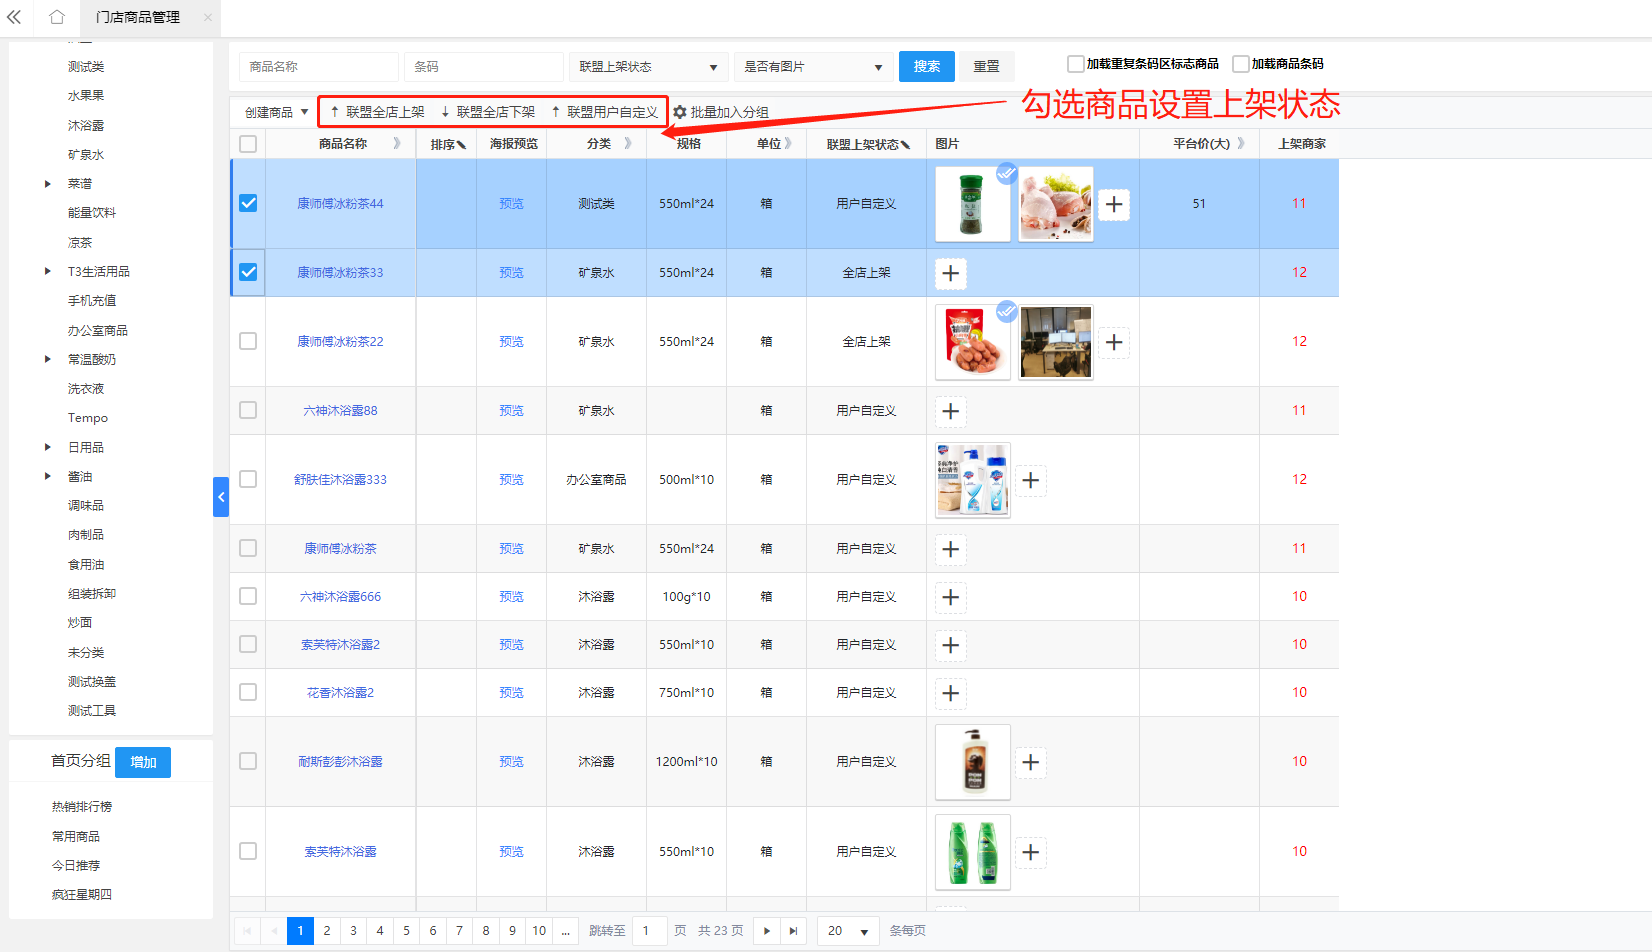Image resolution: width=1652 pixels, height=952 pixels.
Task: Click the blue sidebar collapse handle
Action: [x=221, y=497]
